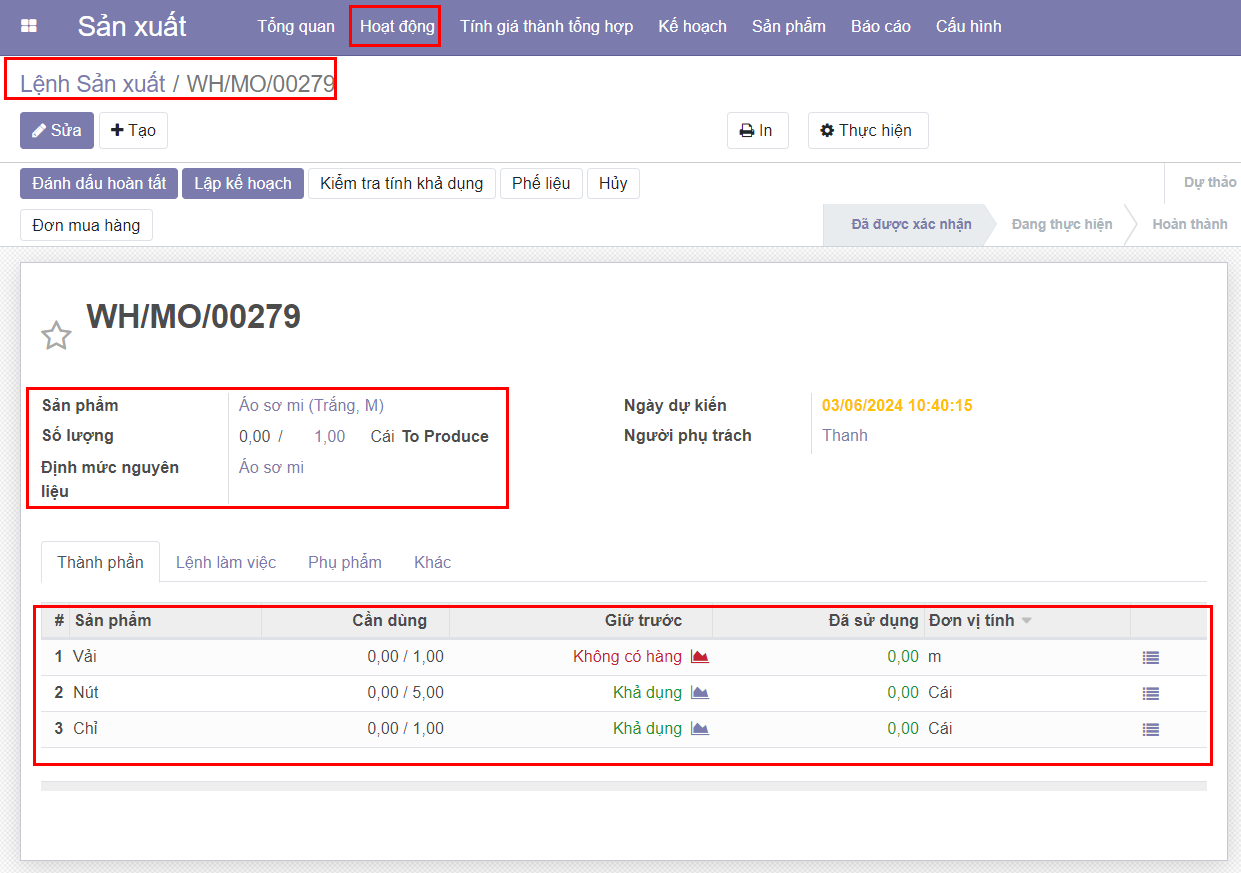Open the detail list icon for Vải

[x=1151, y=658]
